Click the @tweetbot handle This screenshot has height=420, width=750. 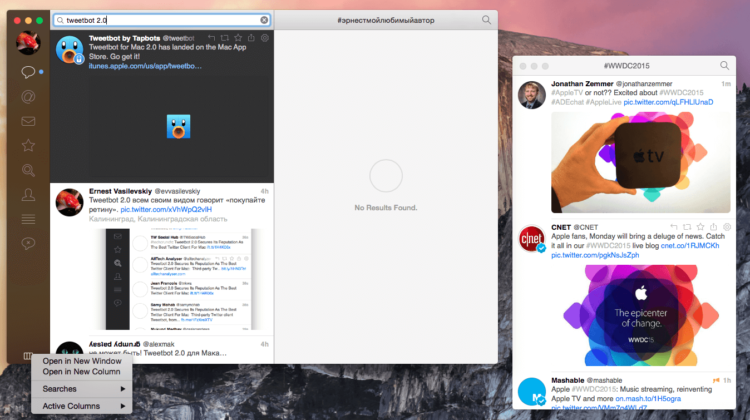pyautogui.click(x=178, y=38)
